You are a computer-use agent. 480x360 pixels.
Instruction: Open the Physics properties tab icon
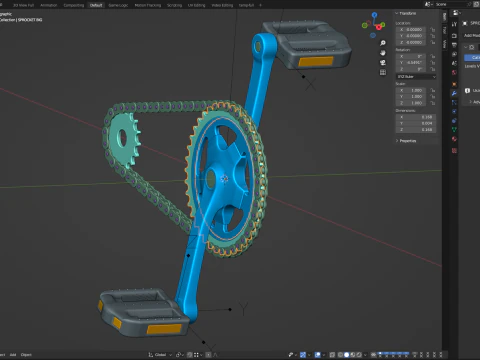tap(454, 112)
